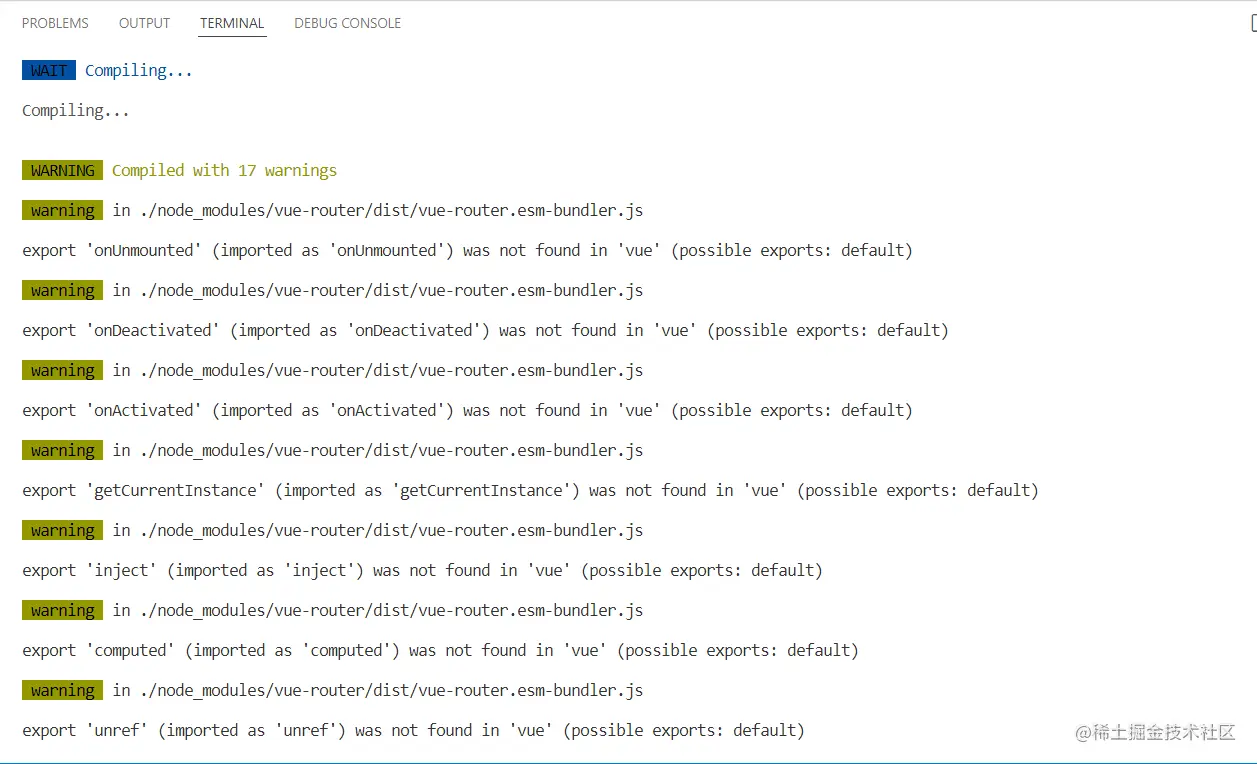Select the export 'inject' not found message
Viewport: 1257px width, 764px height.
coord(422,570)
